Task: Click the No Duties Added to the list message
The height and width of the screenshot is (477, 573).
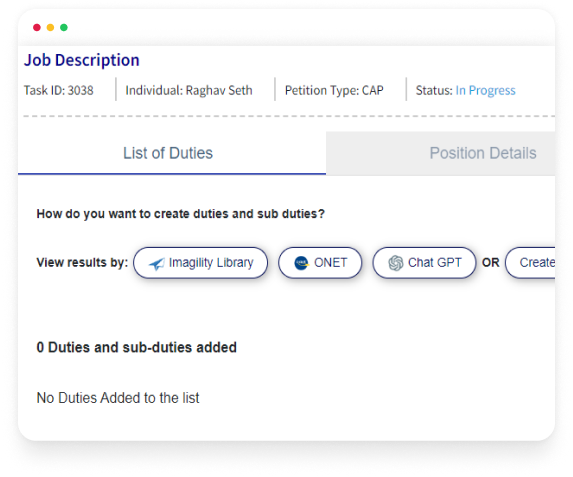Action: point(118,398)
